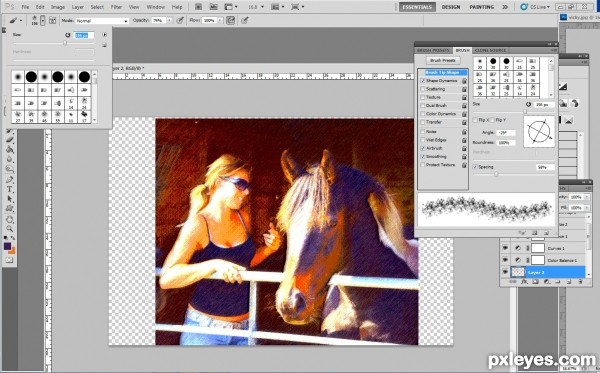Enable tablet pressure for opacity icon
Screen dimensions: 600x373
tap(180, 20)
